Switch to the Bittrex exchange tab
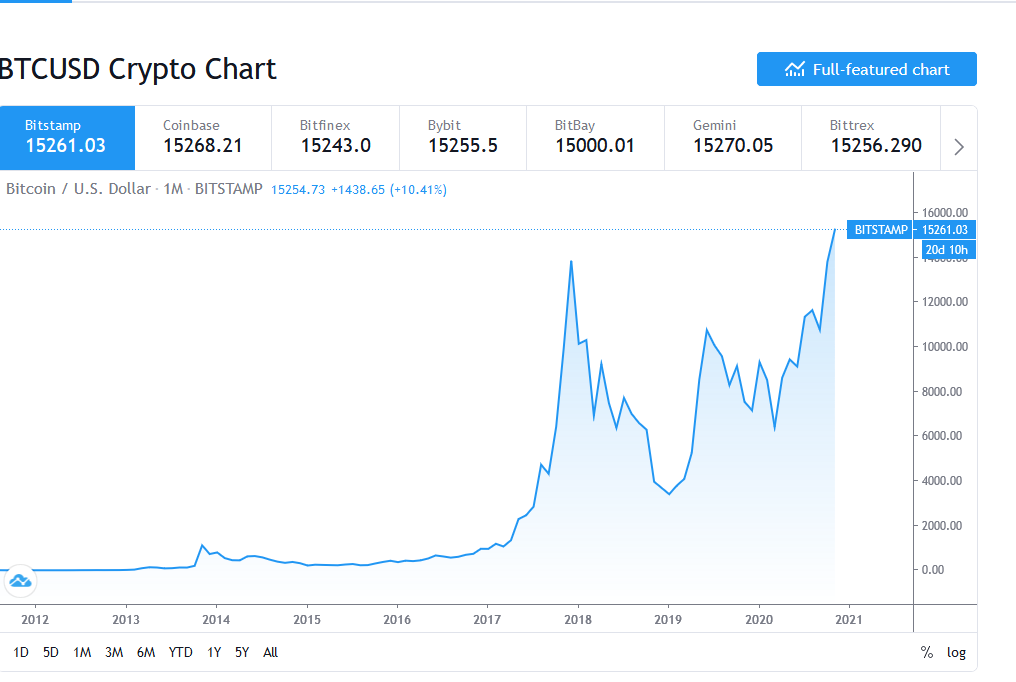The width and height of the screenshot is (1016, 682). coord(870,138)
